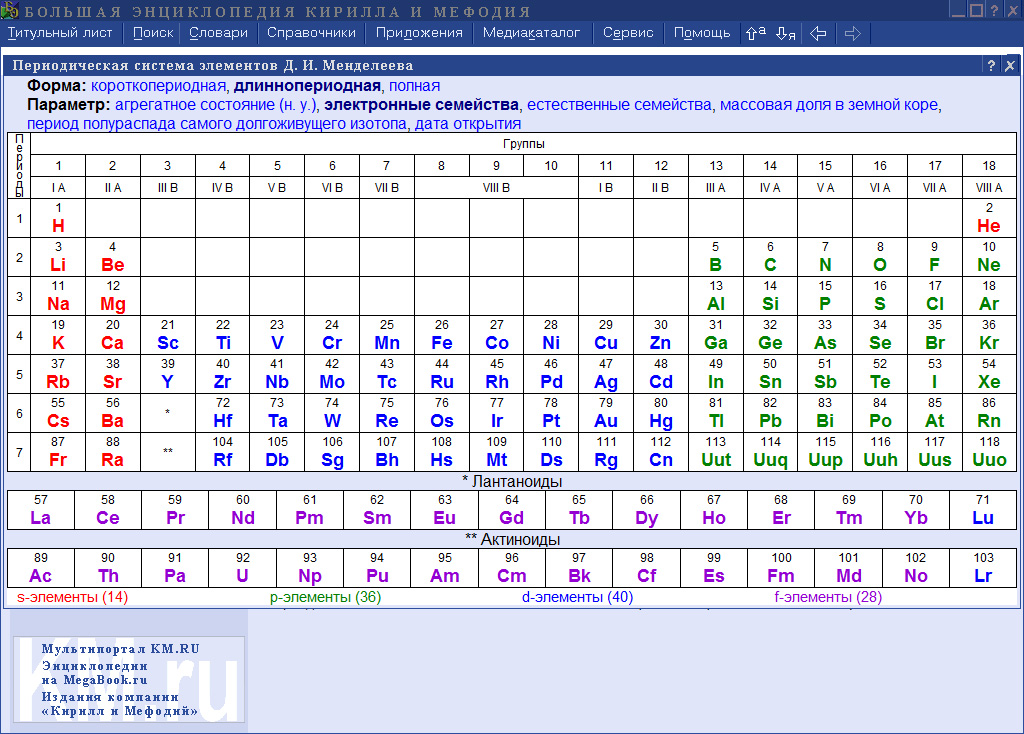Screen dimensions: 1024x734
Task: Open the Сервис menu
Action: tap(628, 32)
